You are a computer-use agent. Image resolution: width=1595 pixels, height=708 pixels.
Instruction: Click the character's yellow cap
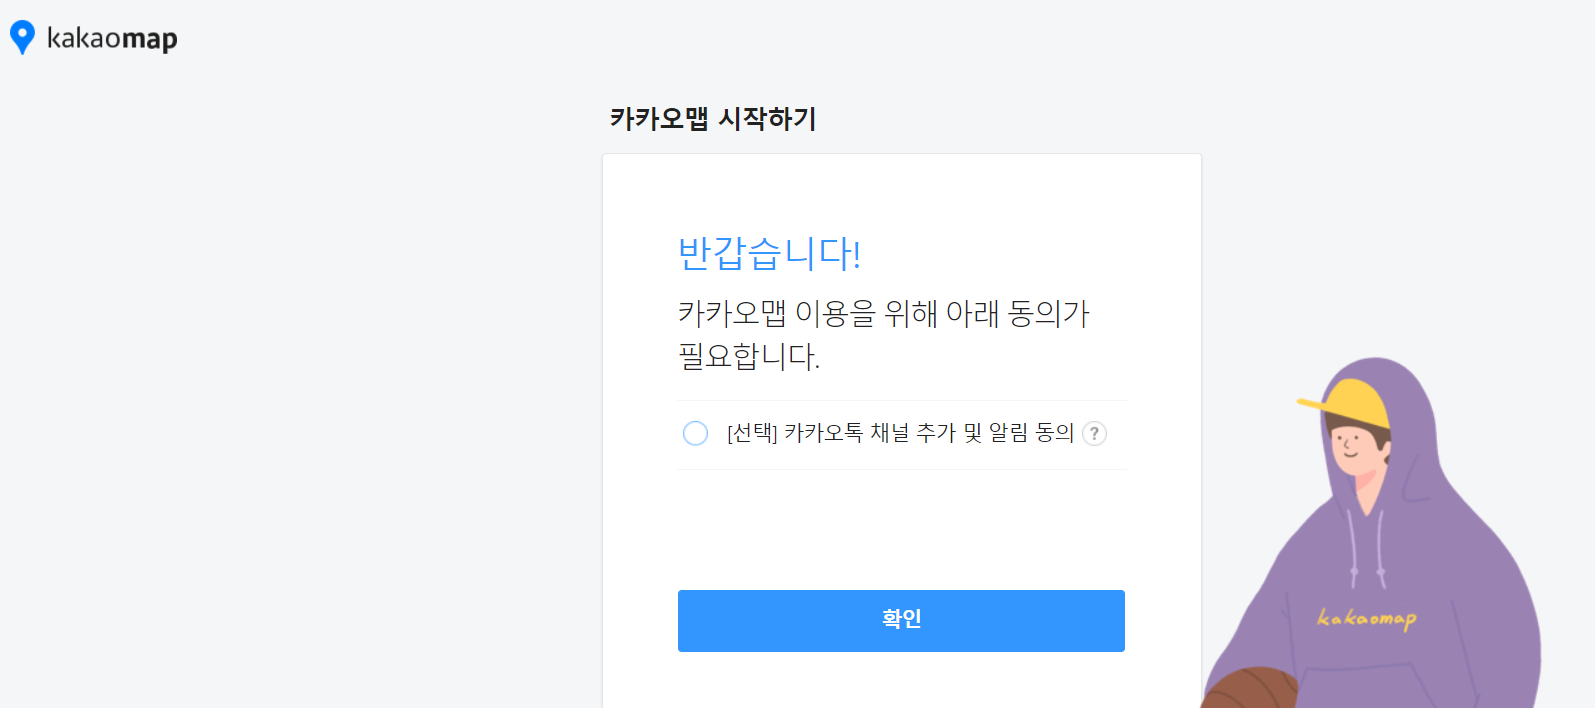(x=1347, y=404)
